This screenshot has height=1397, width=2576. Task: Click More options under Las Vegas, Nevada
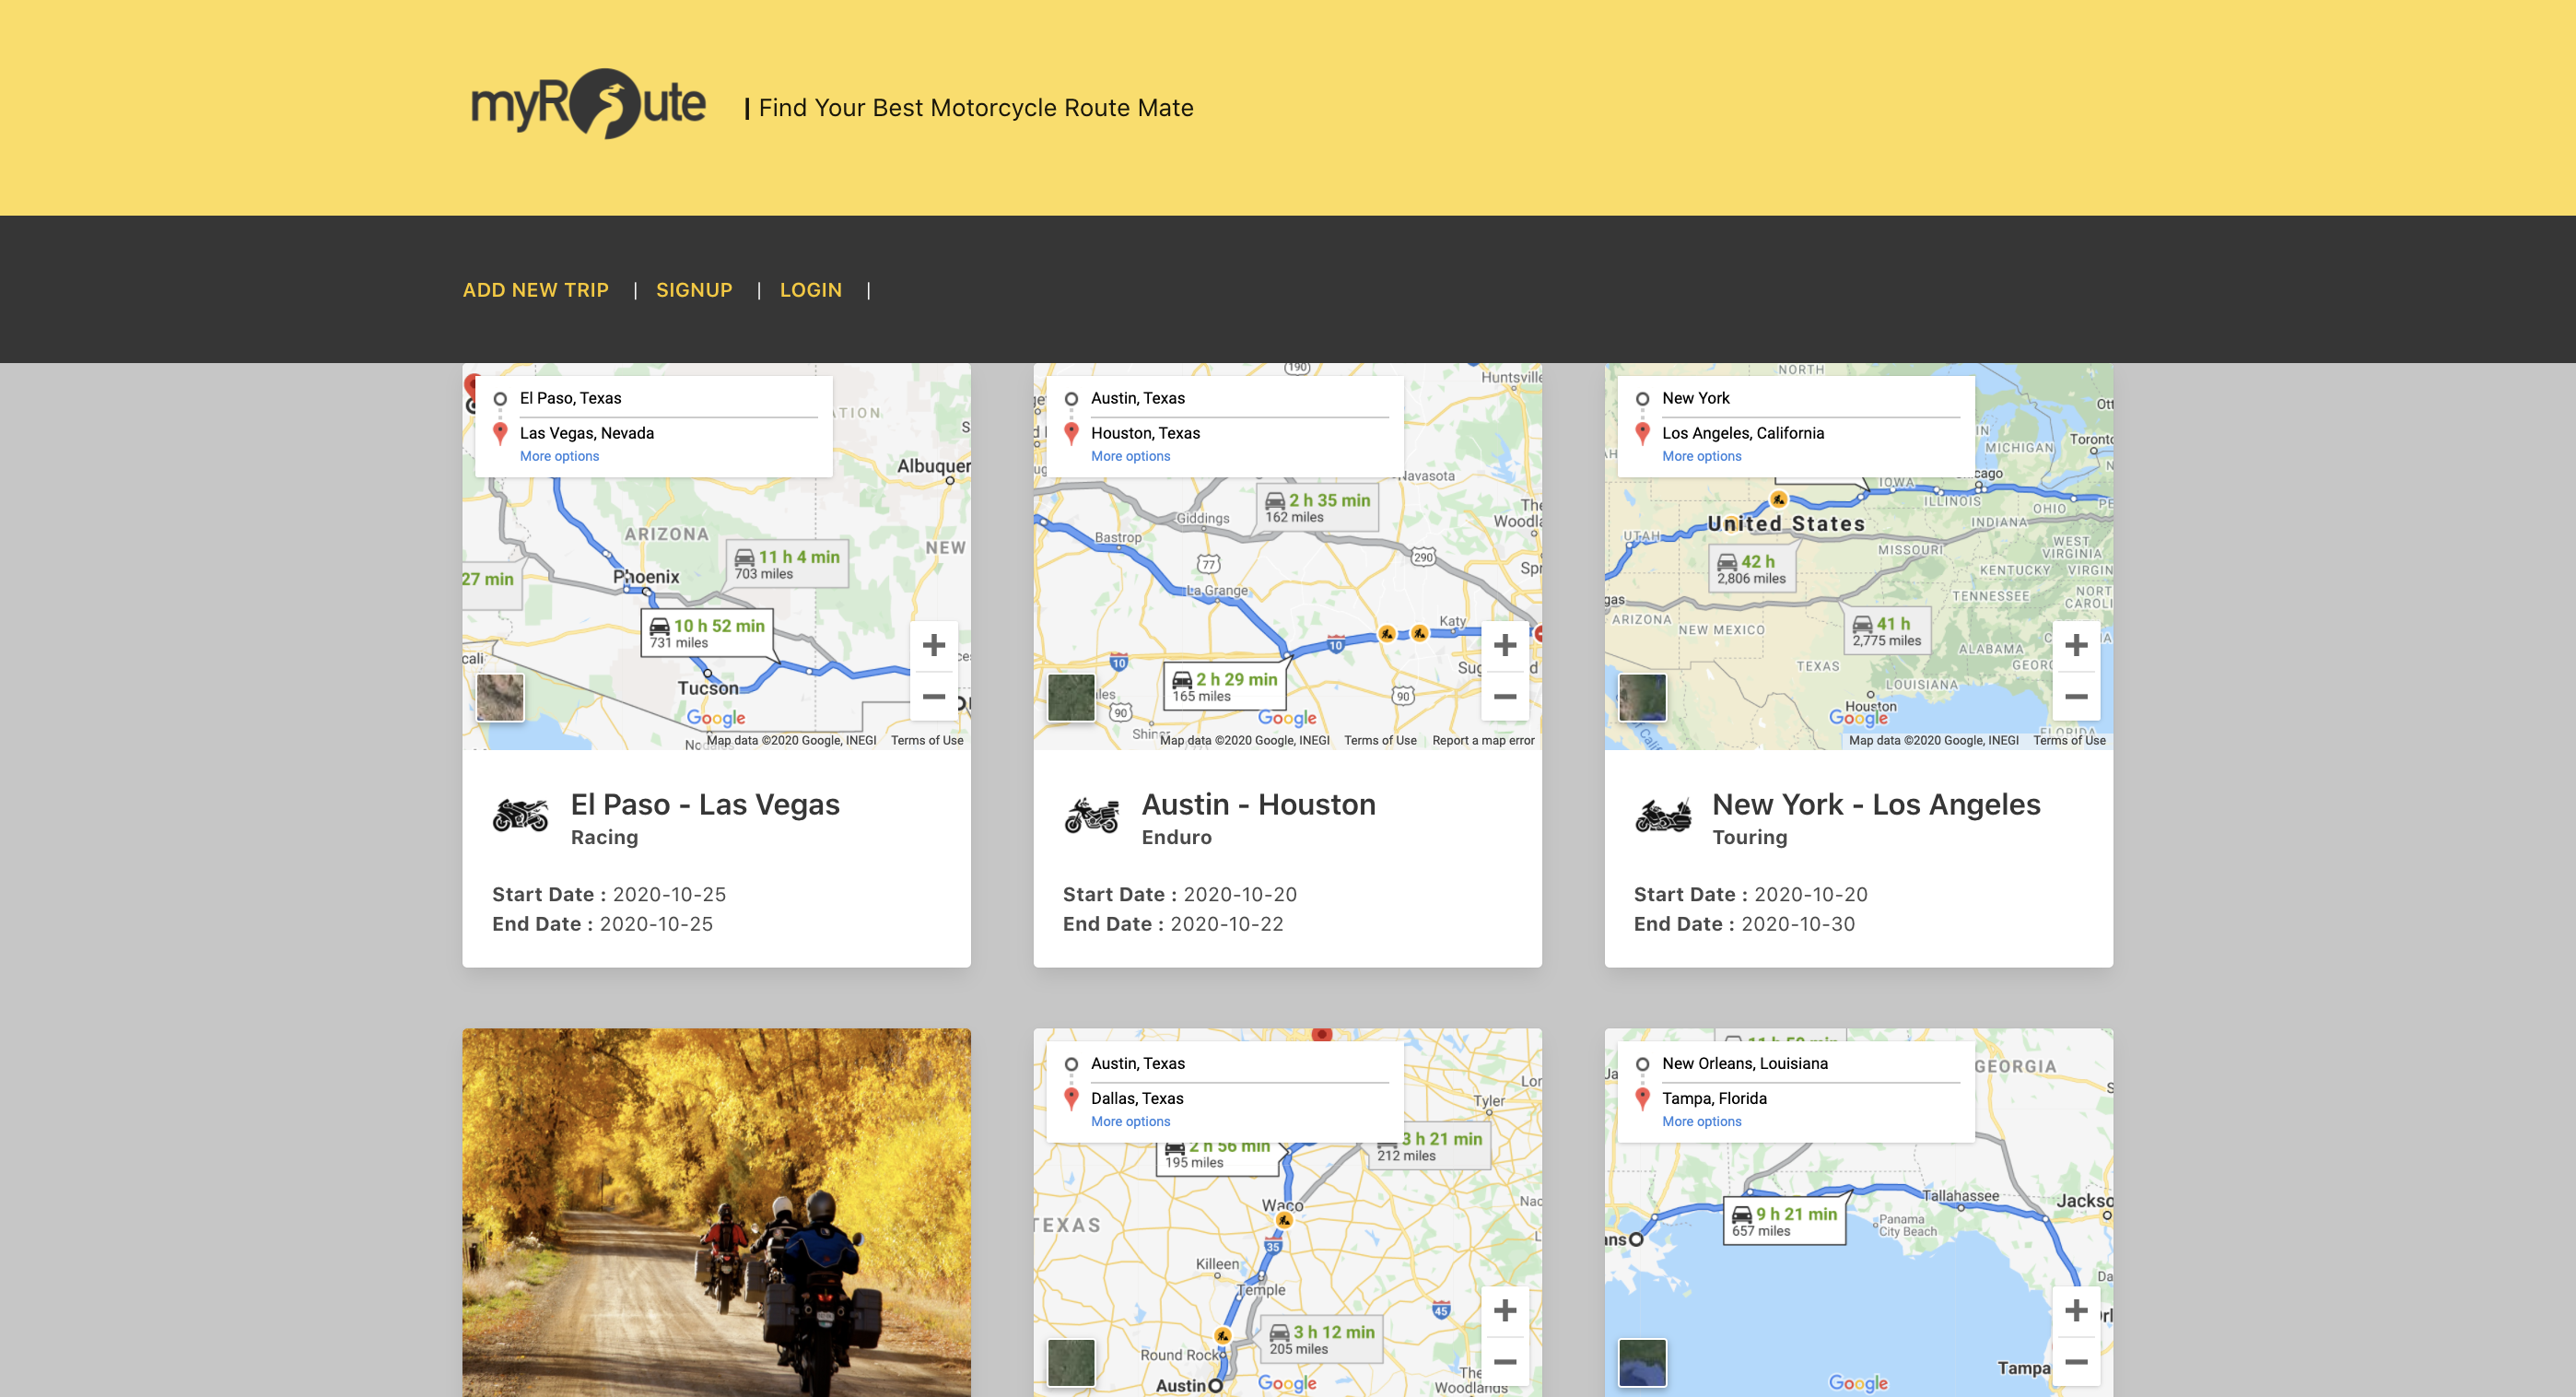(x=559, y=456)
